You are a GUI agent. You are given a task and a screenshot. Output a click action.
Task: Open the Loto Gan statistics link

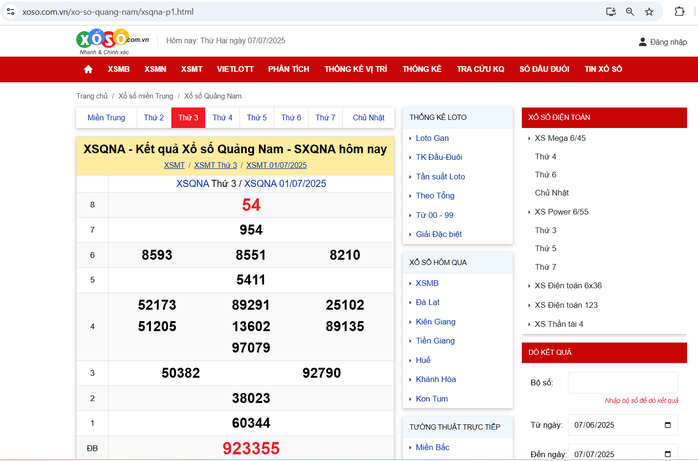tap(432, 138)
